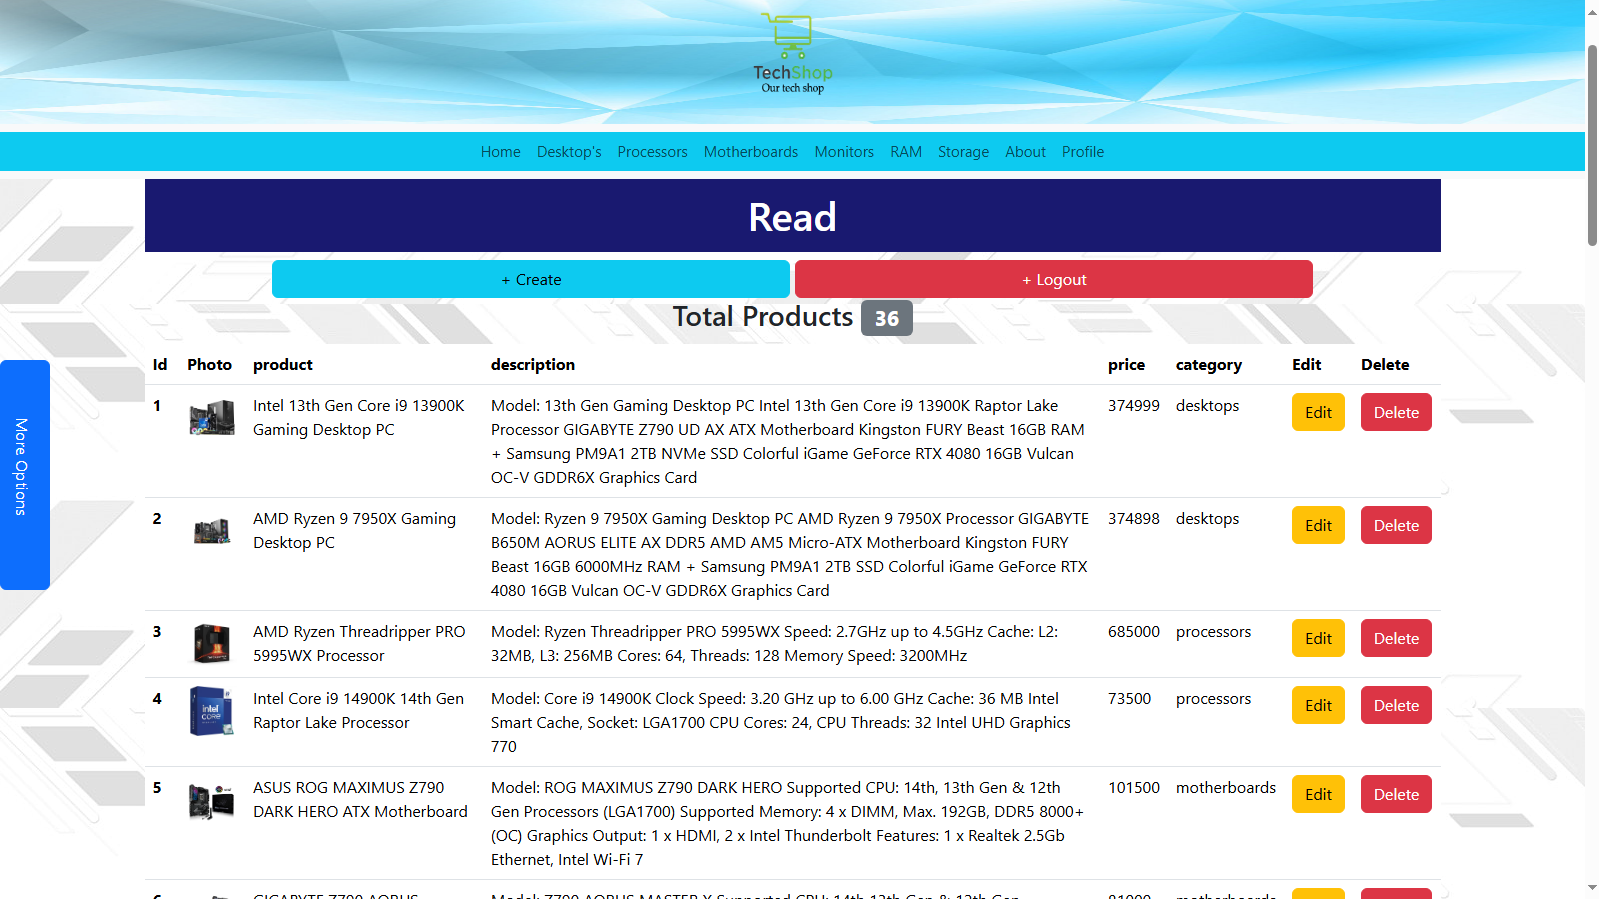Click the 'category' column header
The image size is (1599, 899).
1209,364
